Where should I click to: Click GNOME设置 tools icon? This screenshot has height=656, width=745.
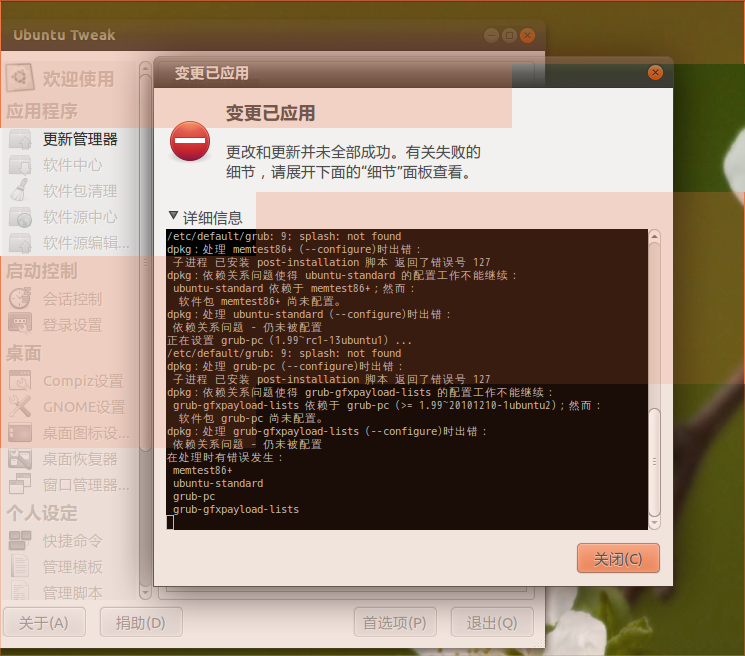point(20,407)
